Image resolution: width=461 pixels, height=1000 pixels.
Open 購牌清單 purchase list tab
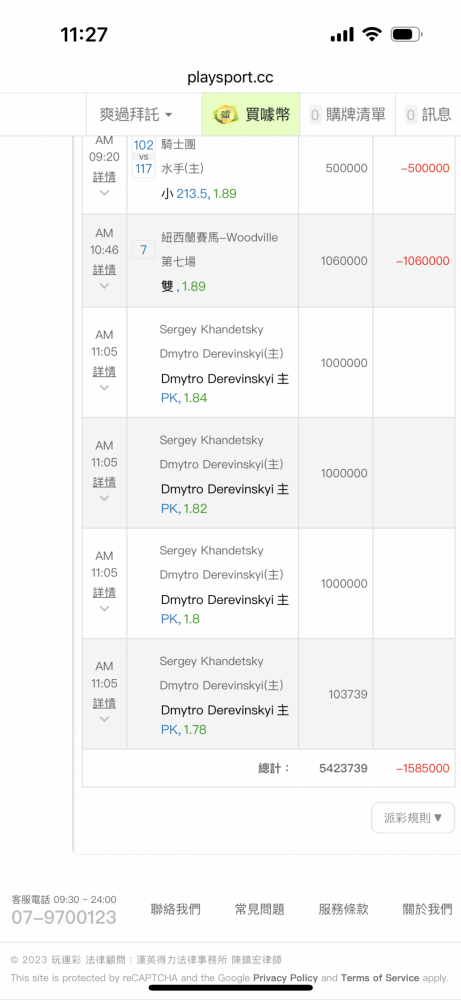348,115
